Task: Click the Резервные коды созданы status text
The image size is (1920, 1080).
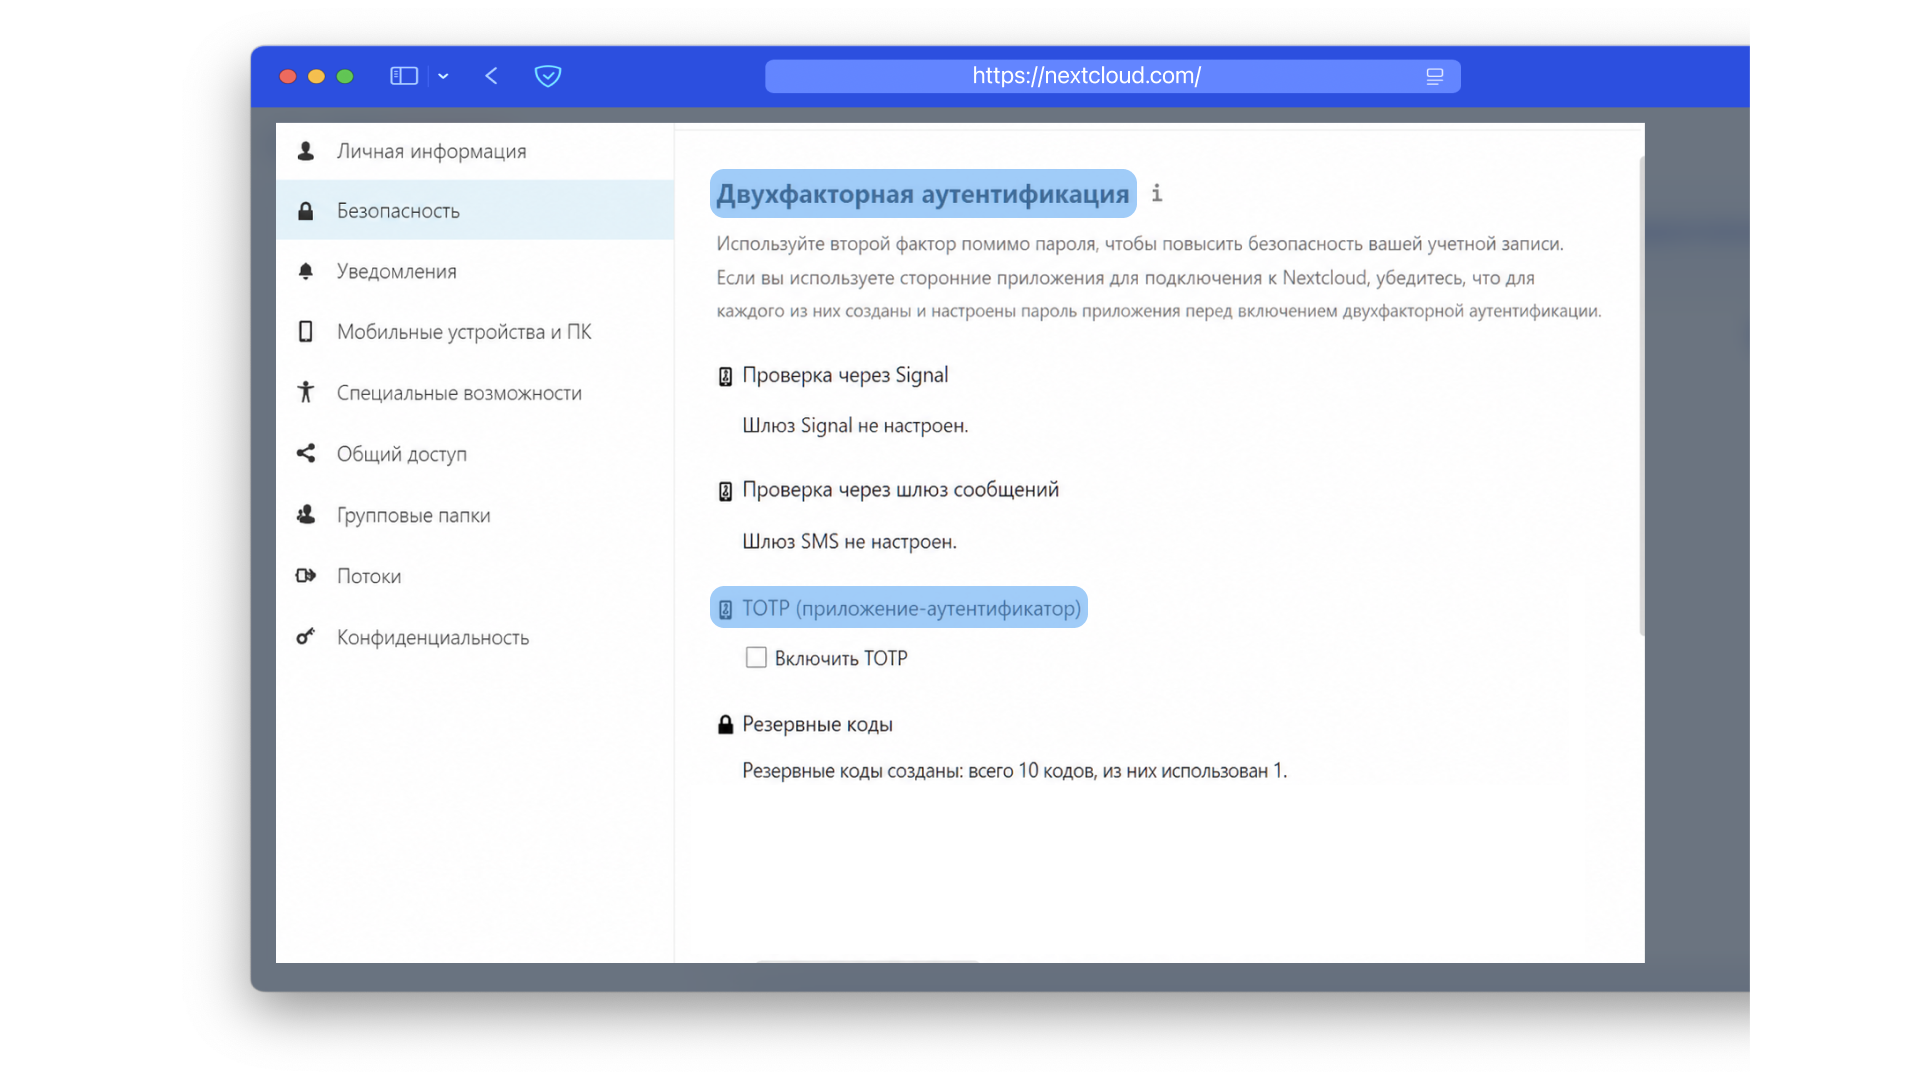Action: coord(1014,771)
